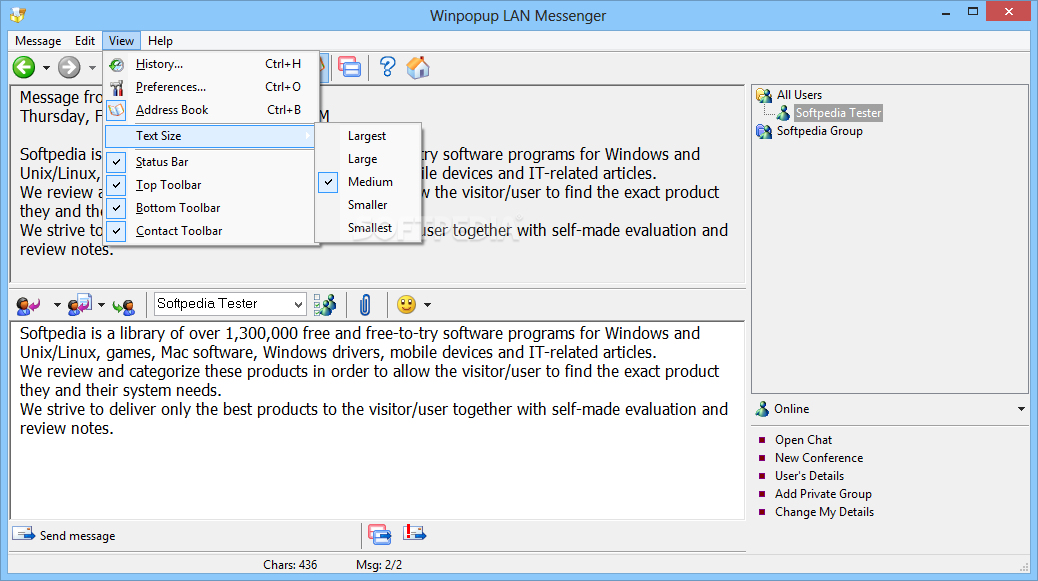Click the Help question mark icon
The image size is (1038, 581).
coord(387,67)
